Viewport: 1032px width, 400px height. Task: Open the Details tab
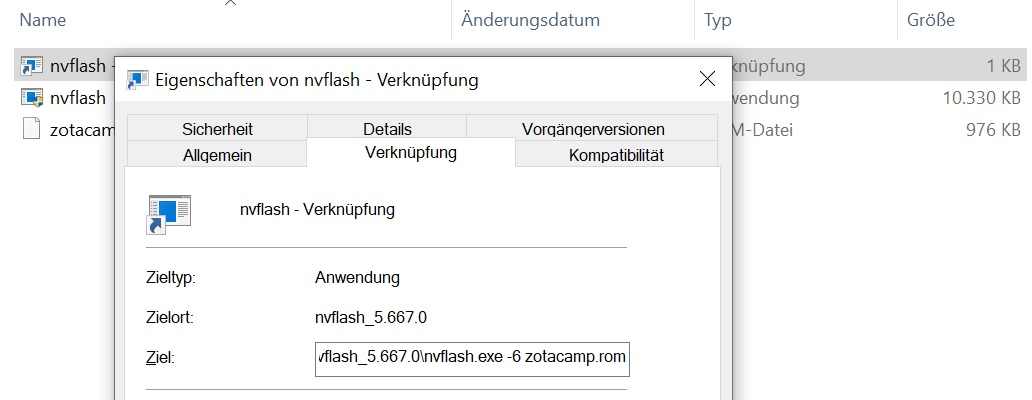[x=387, y=128]
